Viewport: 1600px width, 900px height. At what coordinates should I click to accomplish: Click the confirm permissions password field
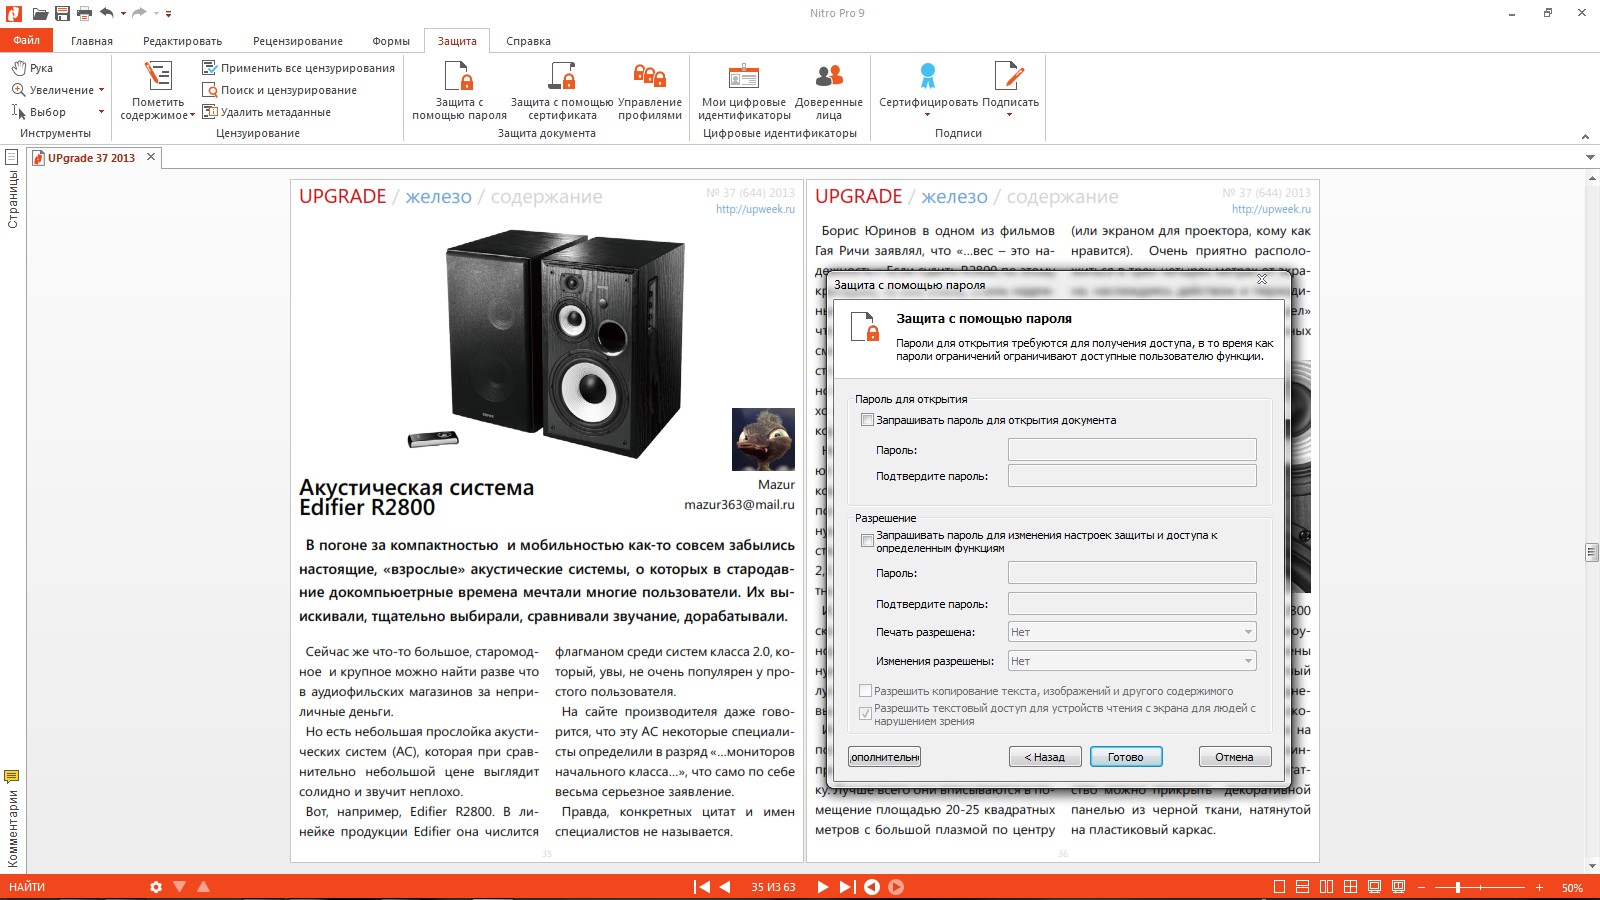1132,604
